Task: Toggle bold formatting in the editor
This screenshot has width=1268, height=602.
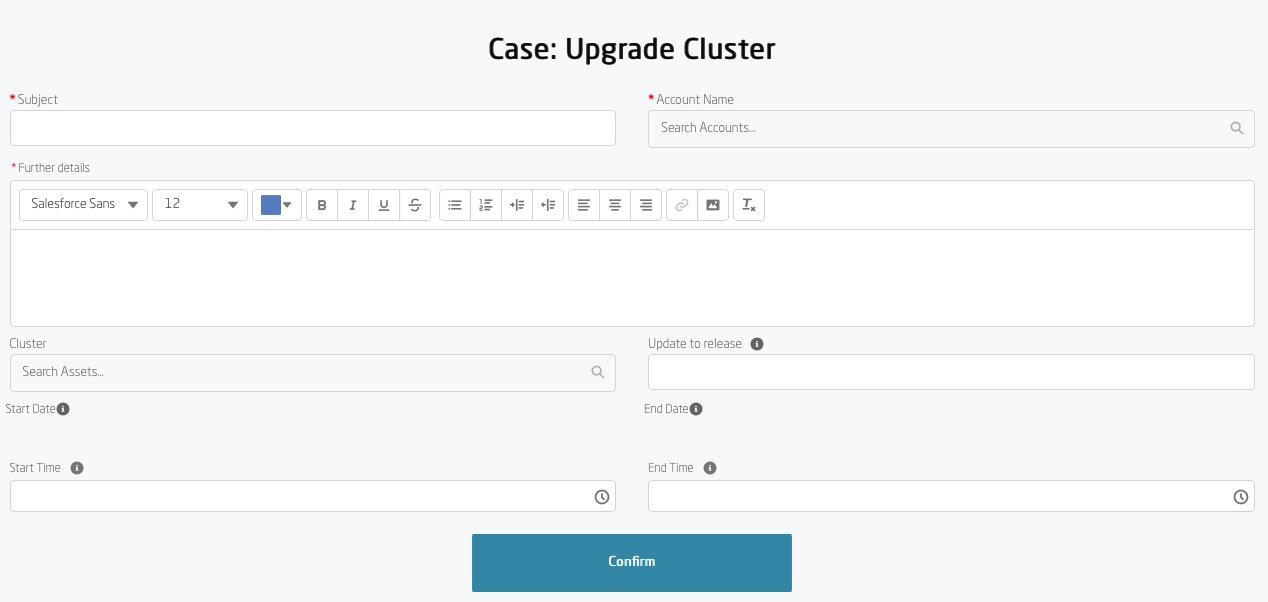Action: (322, 205)
